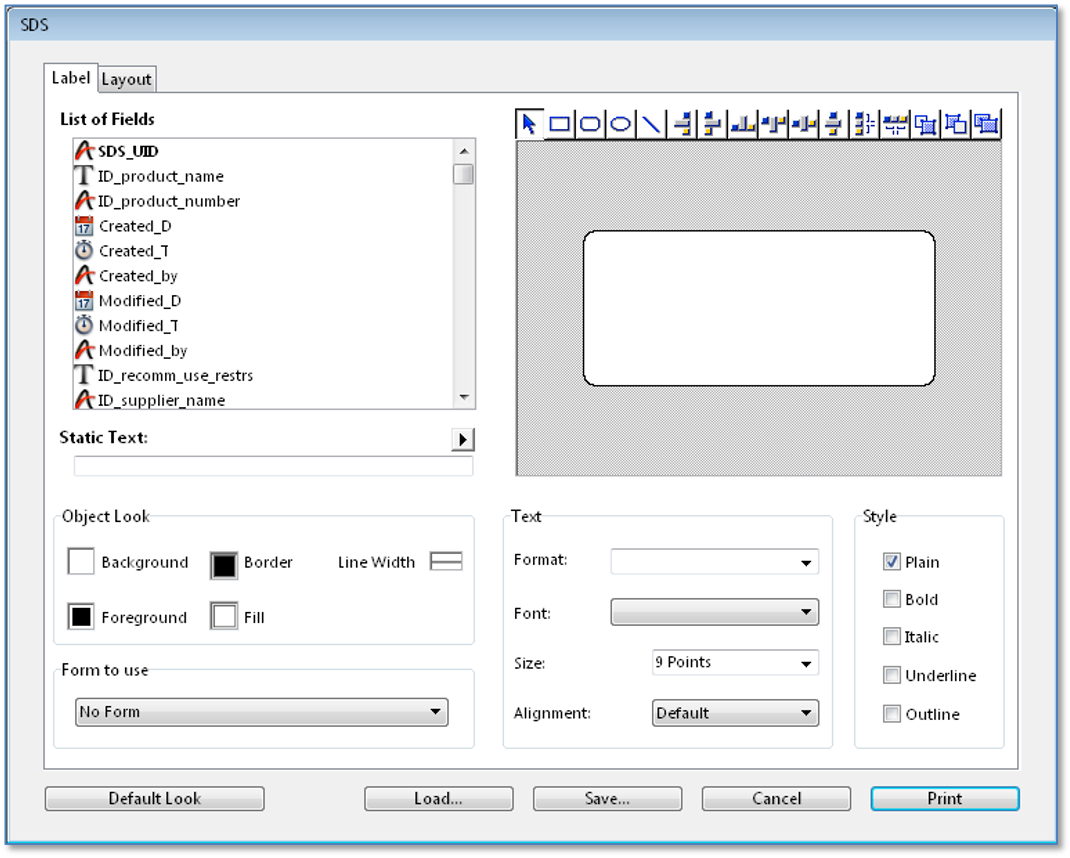Click the Static Text input field
The height and width of the screenshot is (858, 1070).
(273, 466)
